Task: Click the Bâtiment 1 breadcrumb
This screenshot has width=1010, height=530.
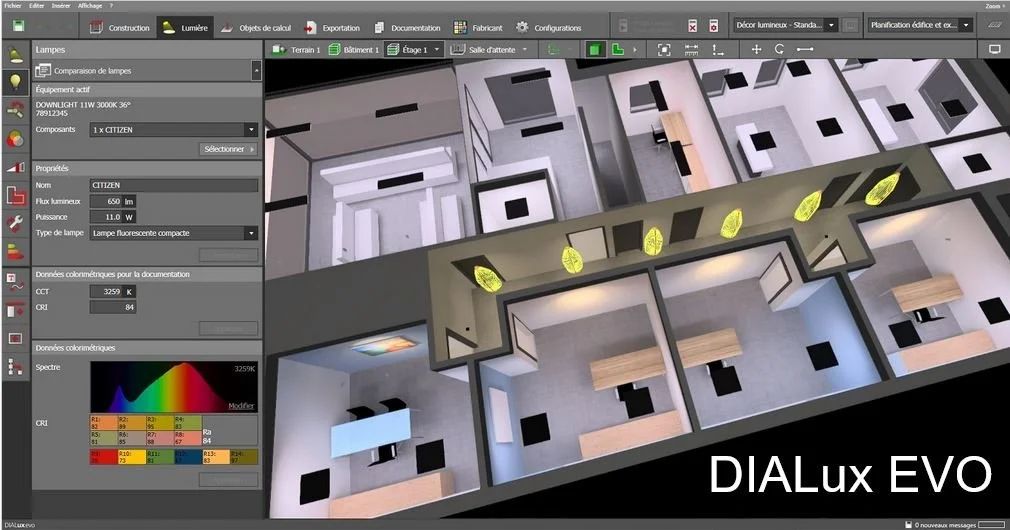Action: point(354,50)
